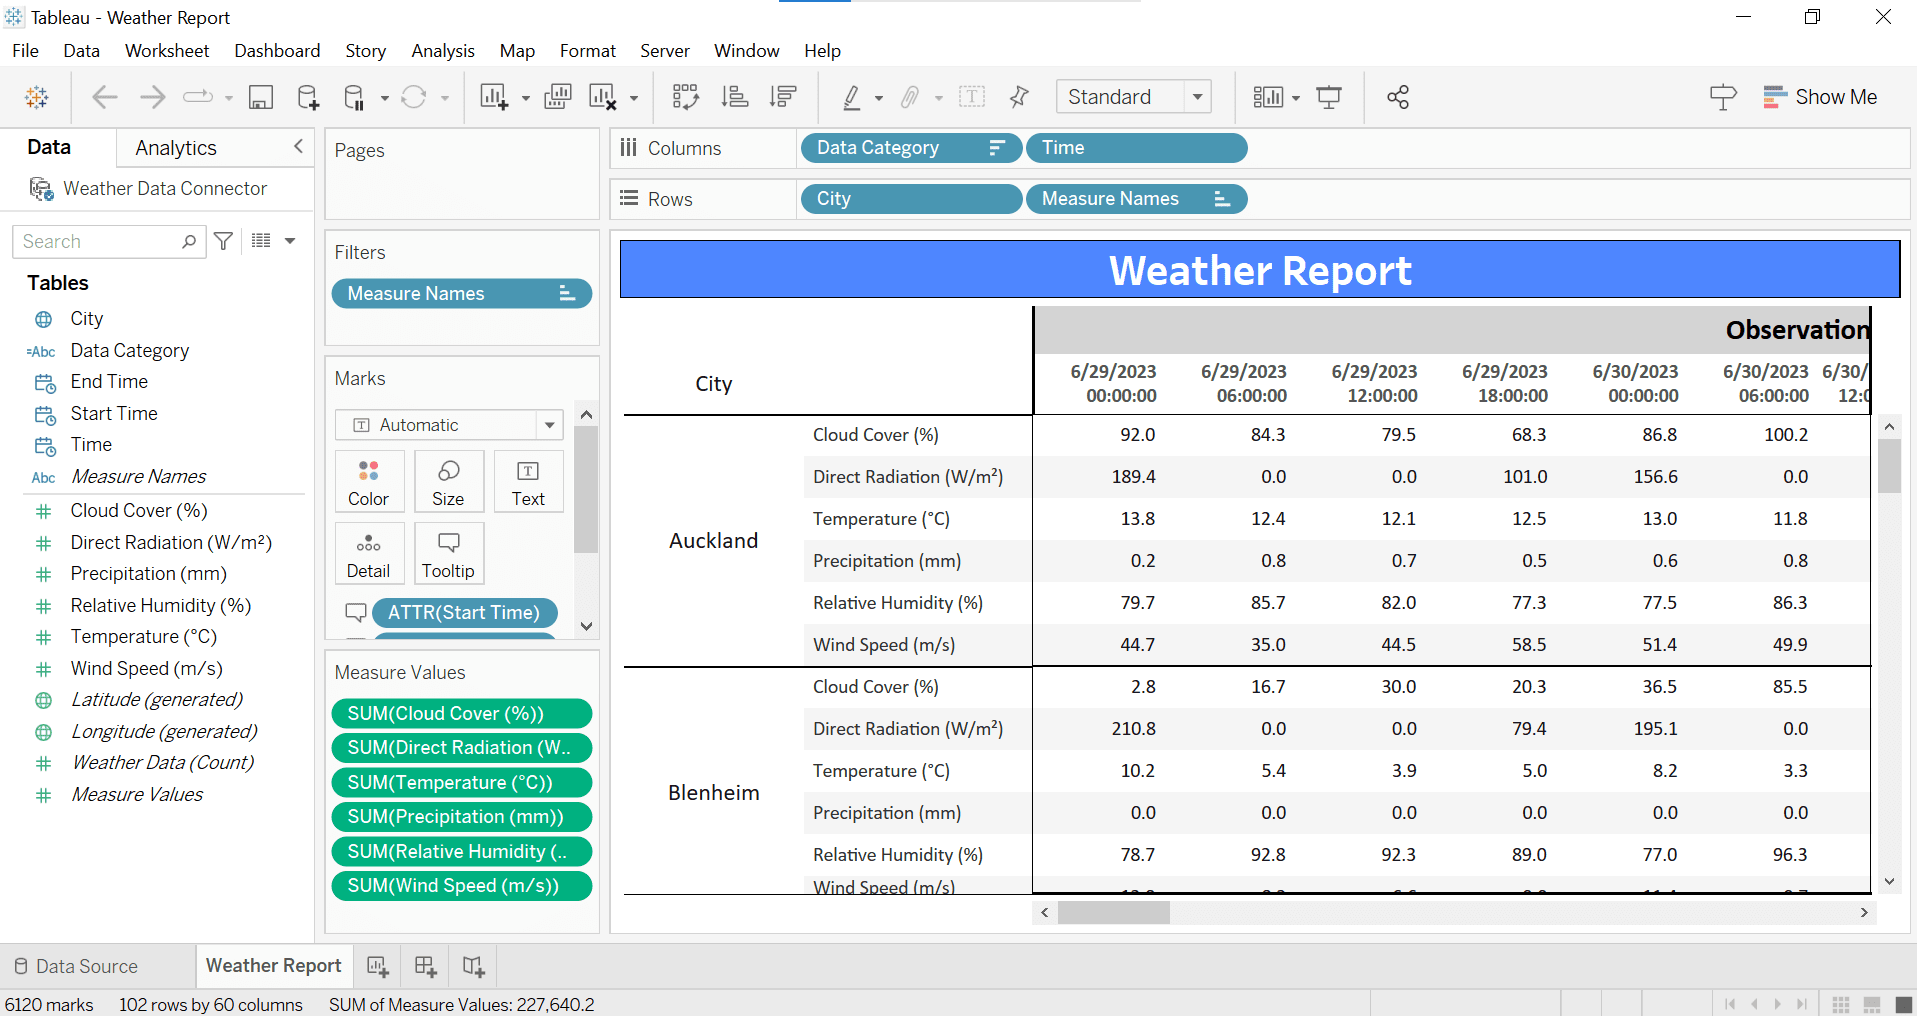Click the Filter icon beside Search box

[x=224, y=241]
